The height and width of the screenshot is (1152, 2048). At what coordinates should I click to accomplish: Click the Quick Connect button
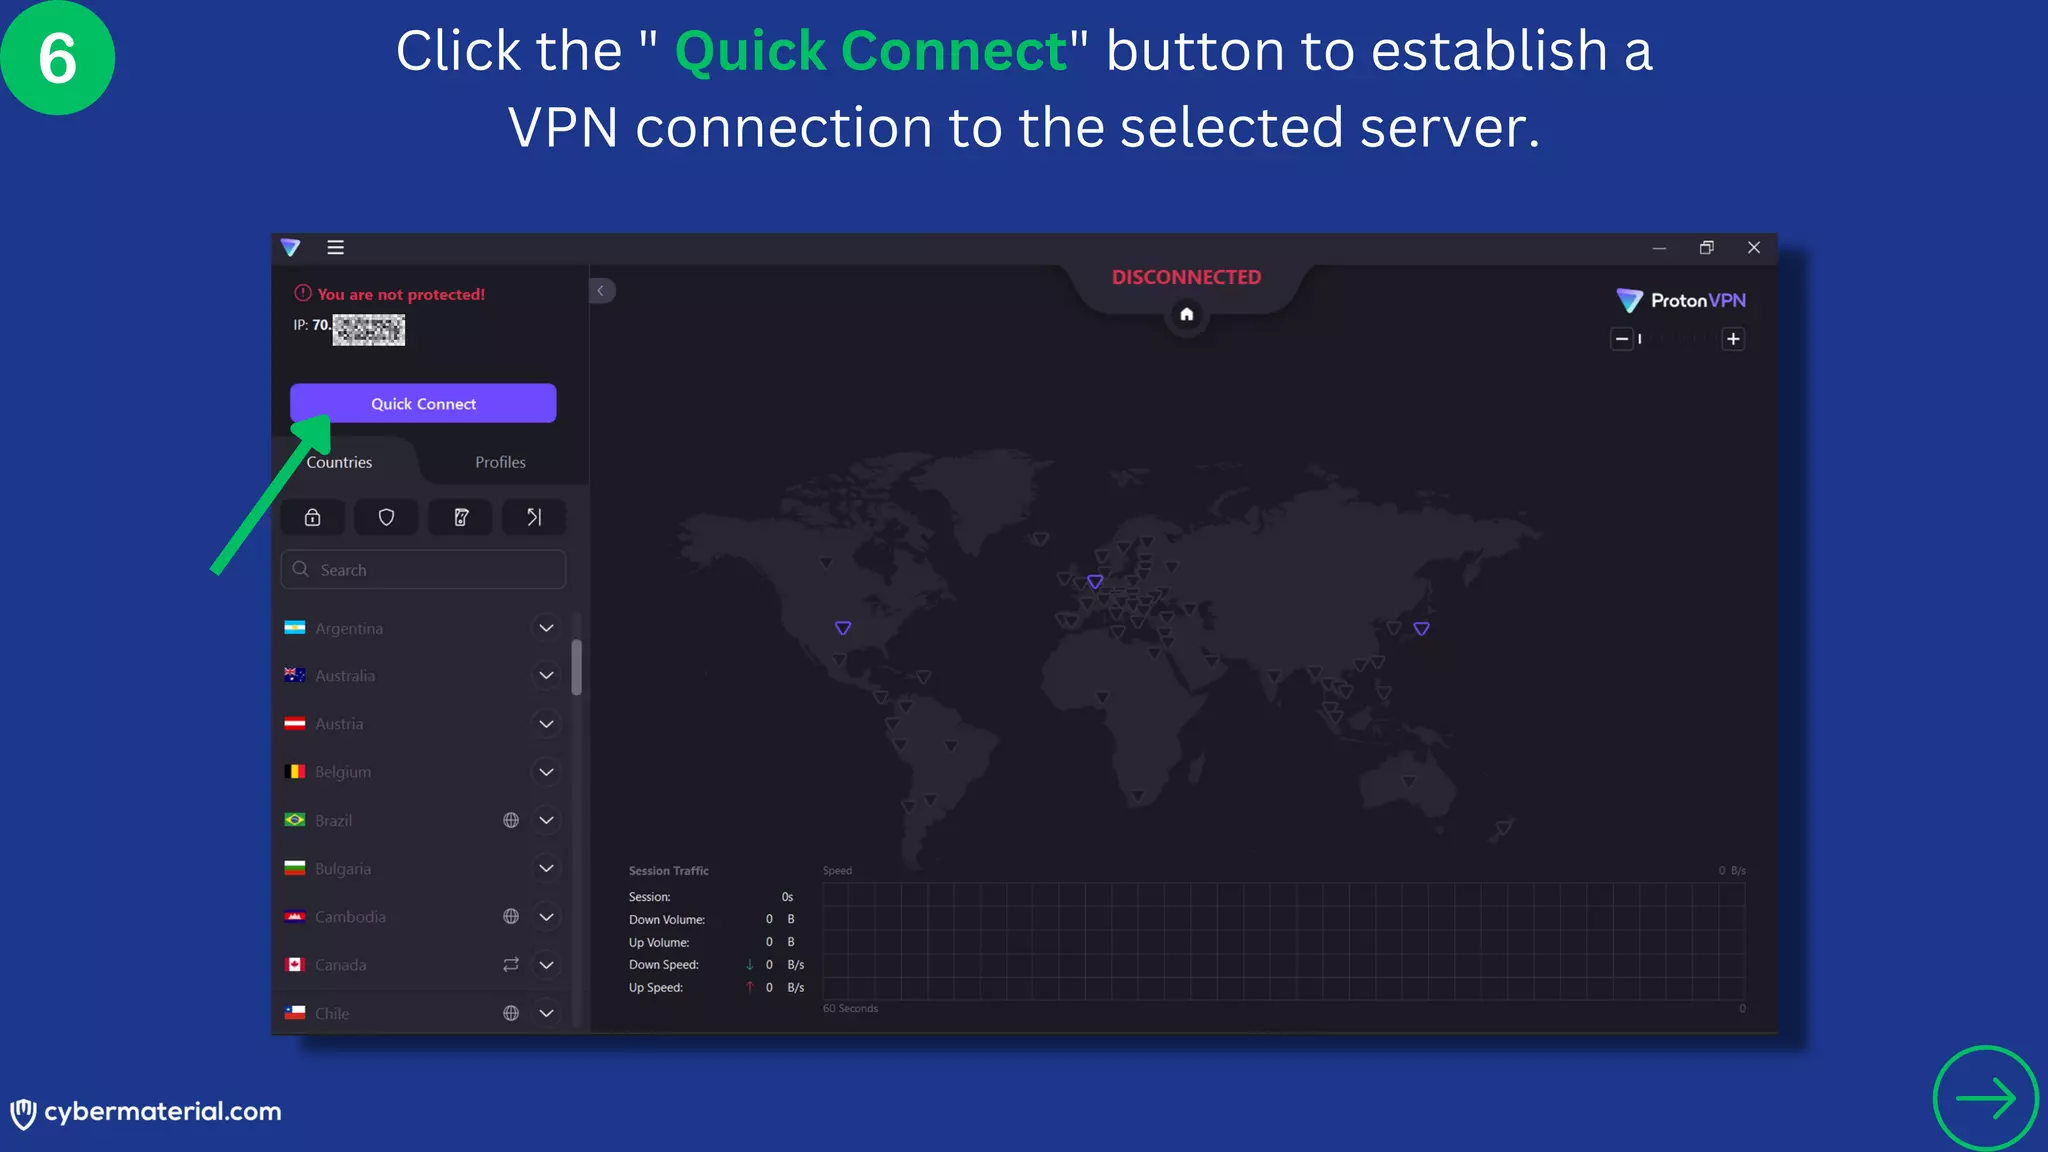coord(423,403)
